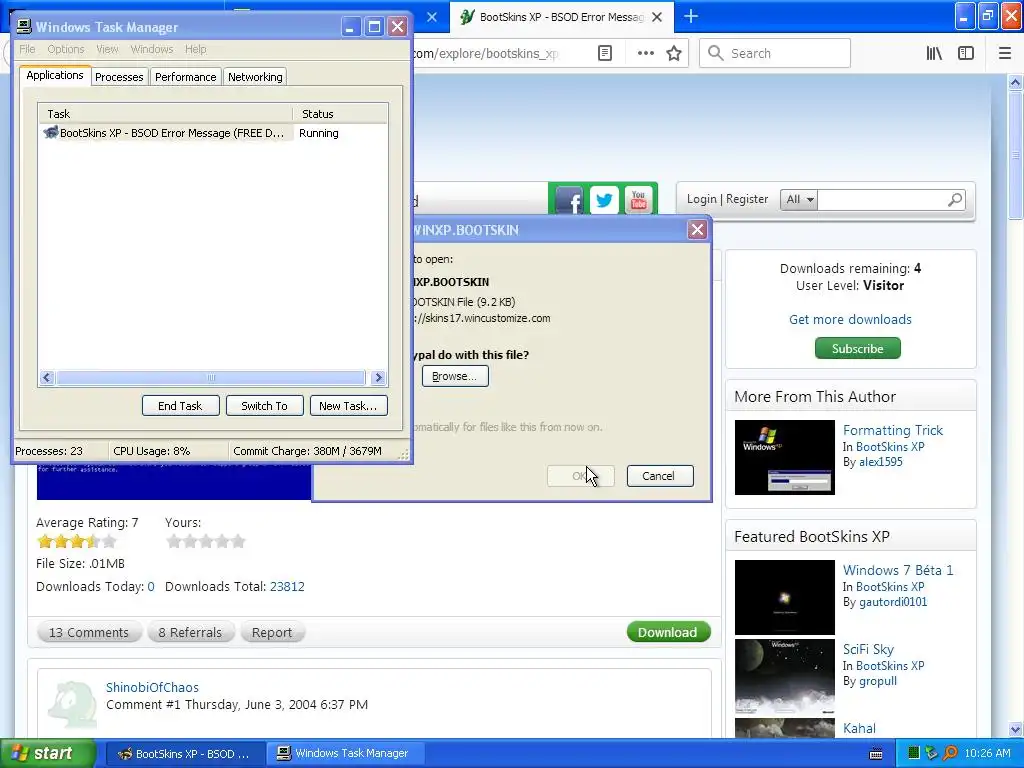Click the orange magnifier tray icon

click(x=950, y=754)
